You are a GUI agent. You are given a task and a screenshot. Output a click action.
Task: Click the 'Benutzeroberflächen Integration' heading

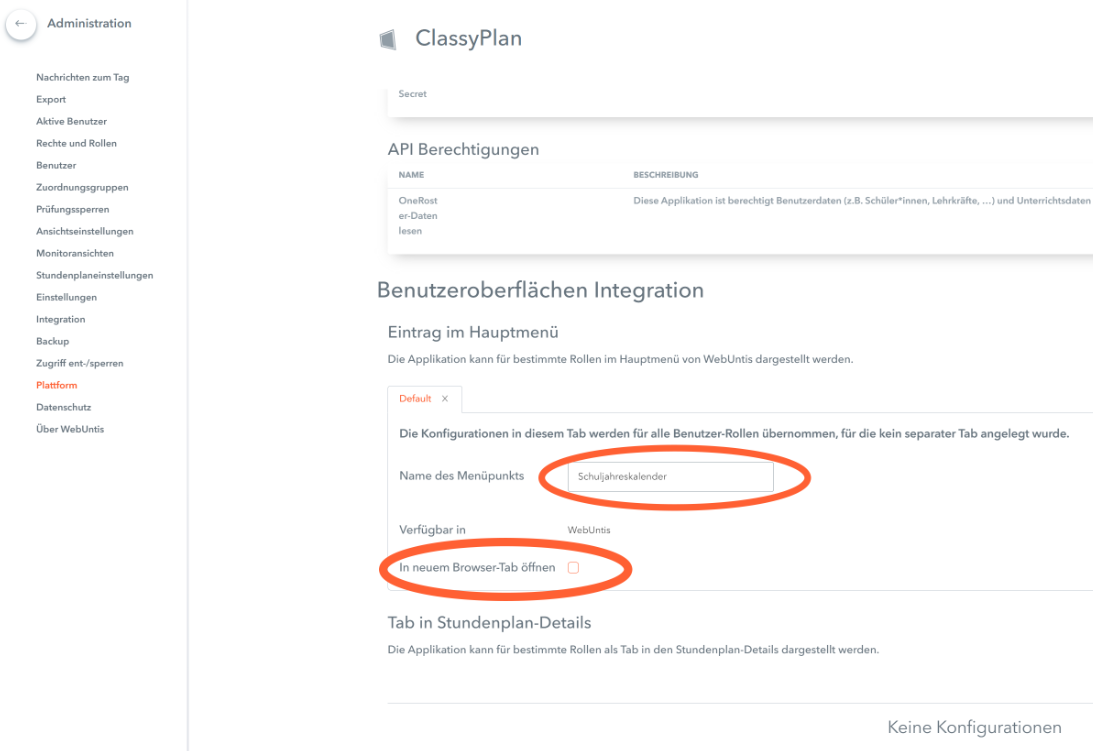click(x=540, y=290)
